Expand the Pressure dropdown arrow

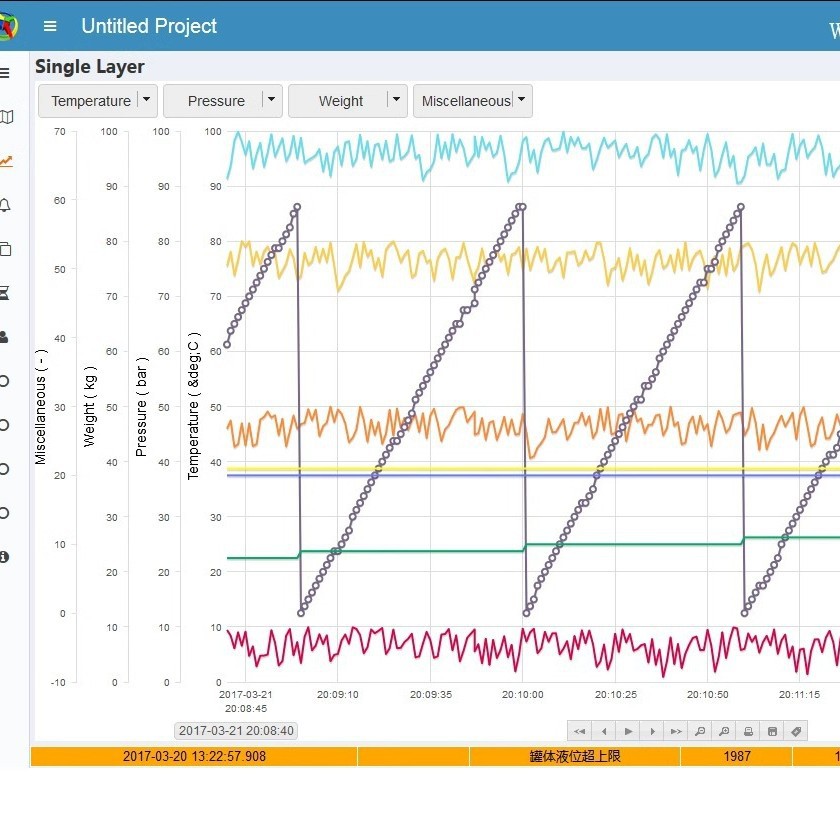(x=271, y=100)
